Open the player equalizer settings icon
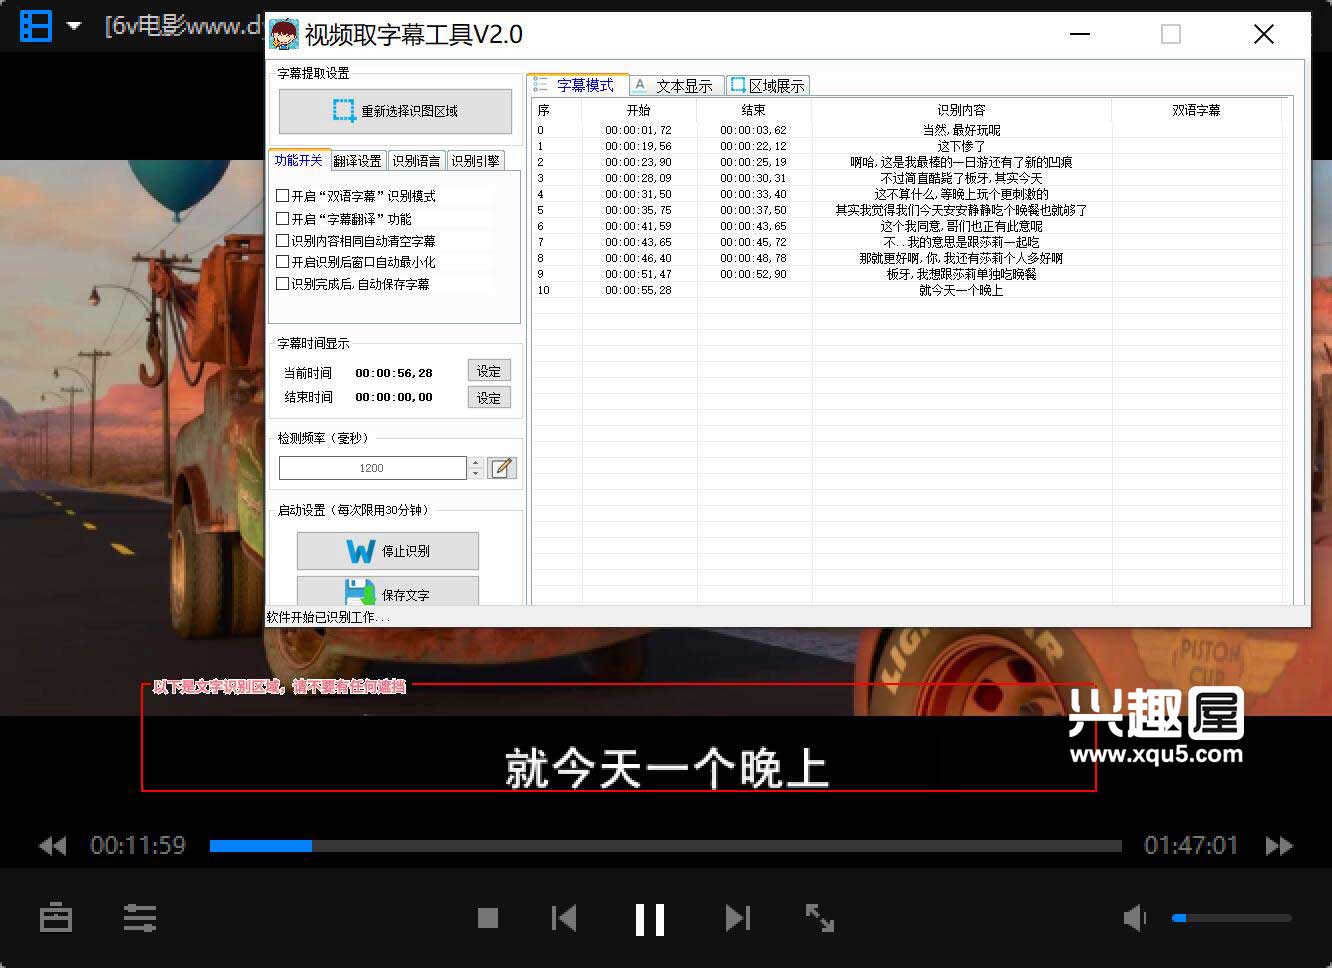Viewport: 1332px width, 968px height. pos(140,917)
